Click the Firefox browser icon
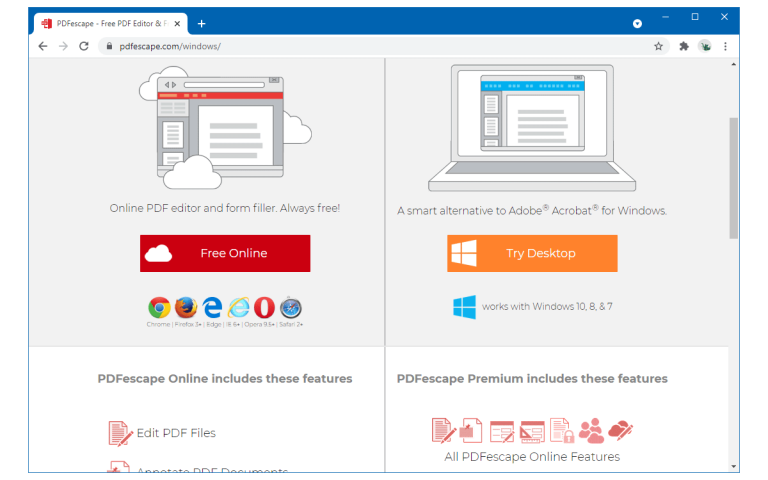This screenshot has height=480, width=768. tap(185, 308)
